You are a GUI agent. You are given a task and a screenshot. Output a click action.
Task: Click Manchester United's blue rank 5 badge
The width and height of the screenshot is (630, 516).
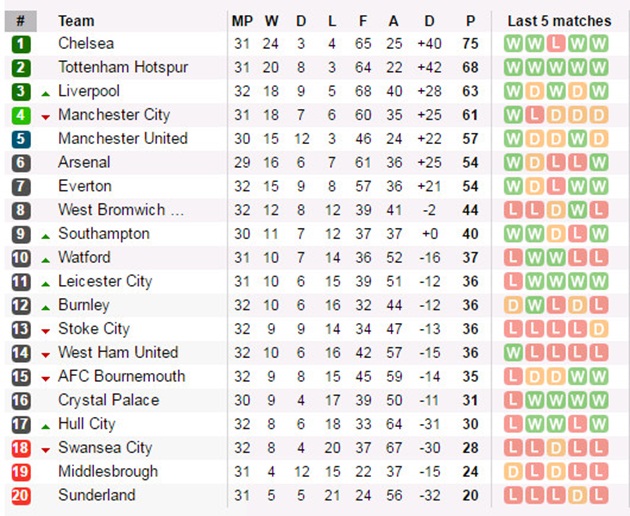click(x=20, y=139)
